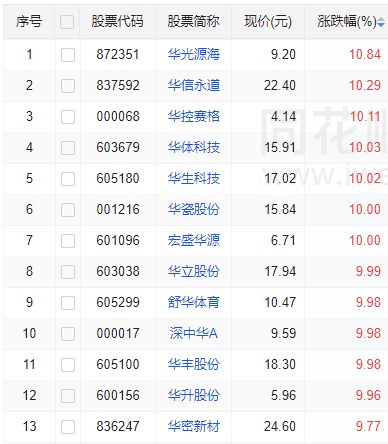Image resolution: width=388 pixels, height=444 pixels.
Task: Open the 华生科技 stock page
Action: coord(194,178)
